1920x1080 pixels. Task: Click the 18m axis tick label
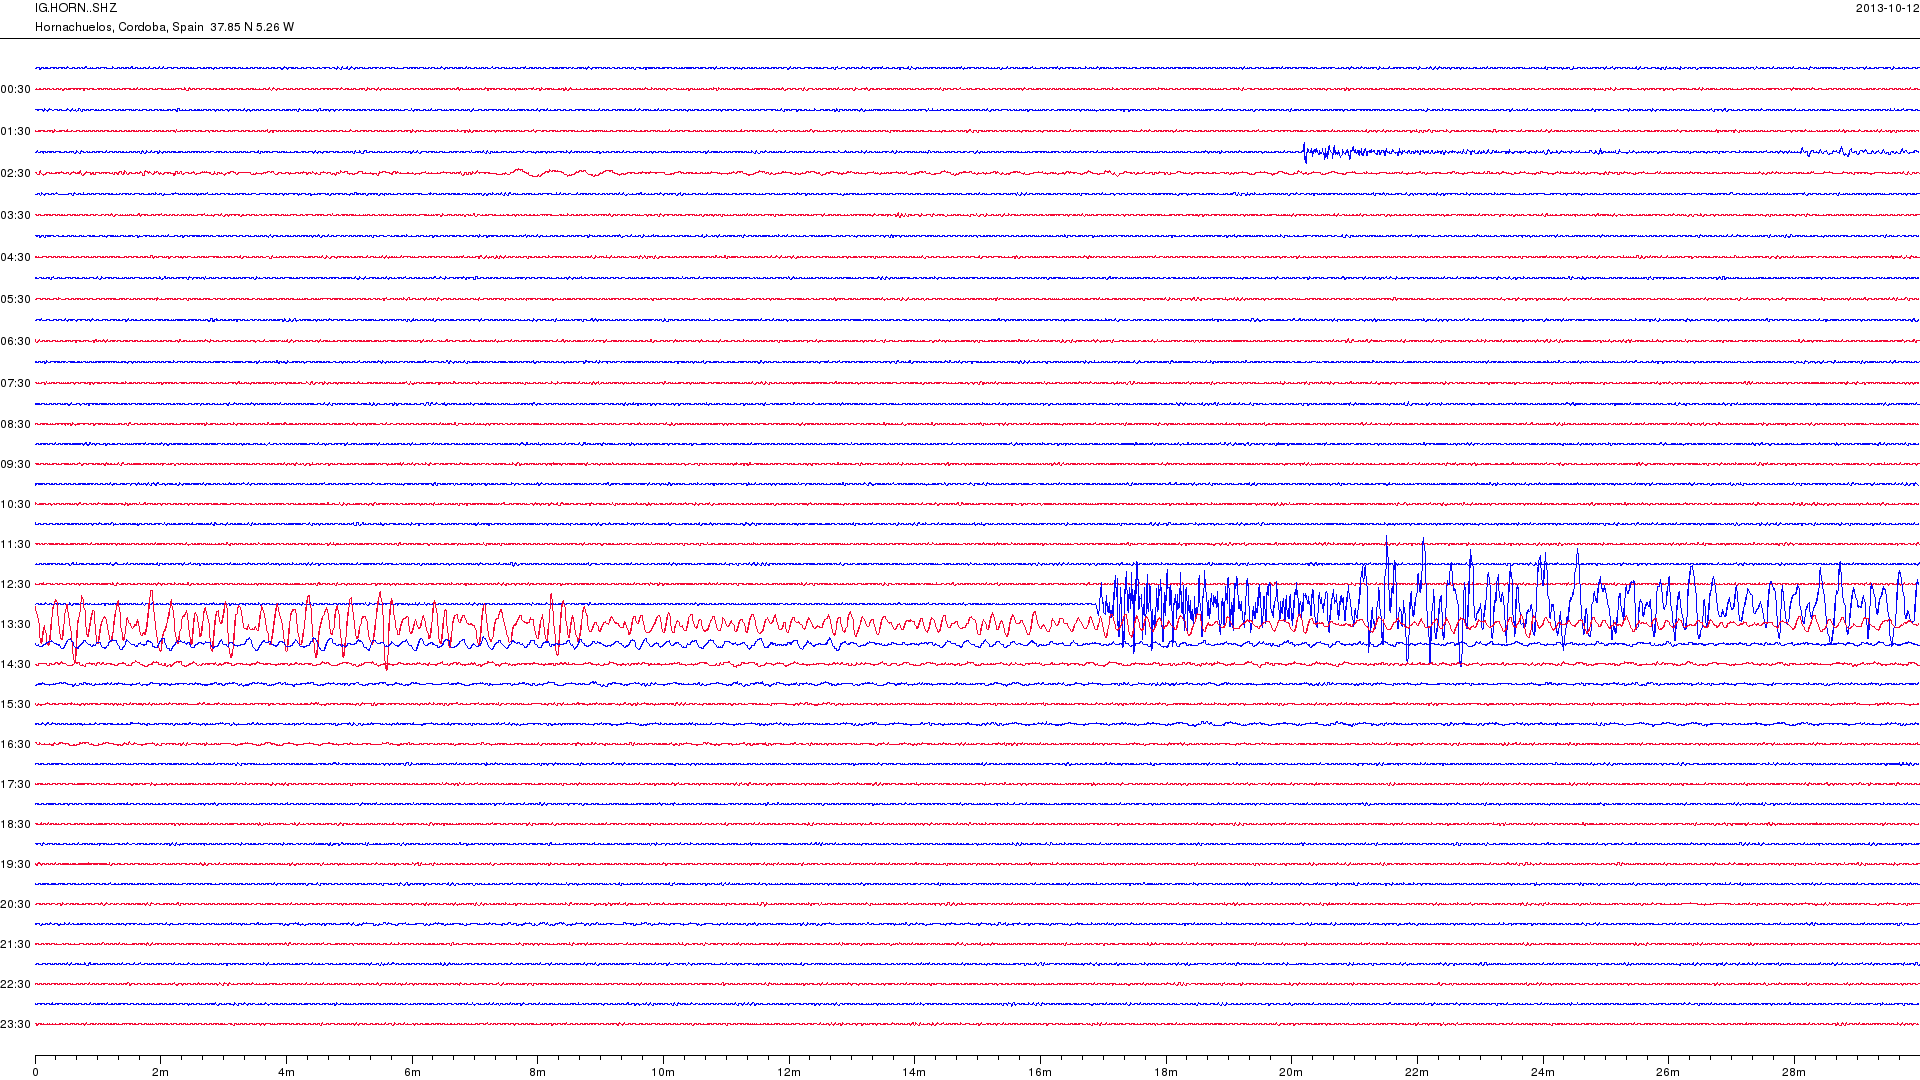click(1166, 1072)
